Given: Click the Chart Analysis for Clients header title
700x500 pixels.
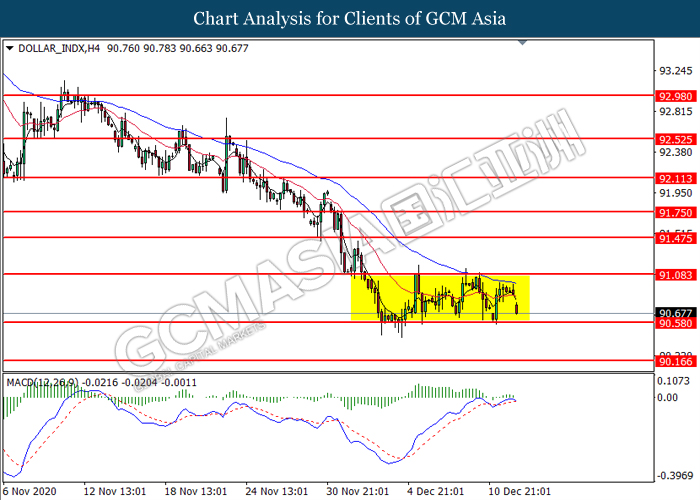Looking at the screenshot, I should click(x=350, y=18).
